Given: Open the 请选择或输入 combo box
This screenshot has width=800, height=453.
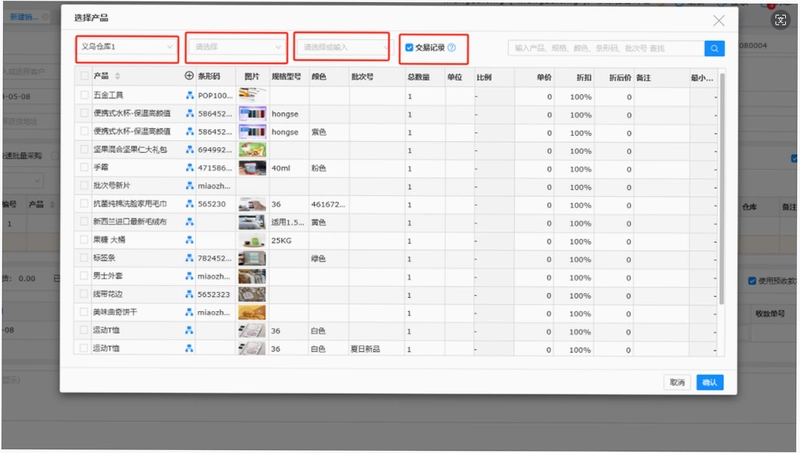Looking at the screenshot, I should 342,47.
